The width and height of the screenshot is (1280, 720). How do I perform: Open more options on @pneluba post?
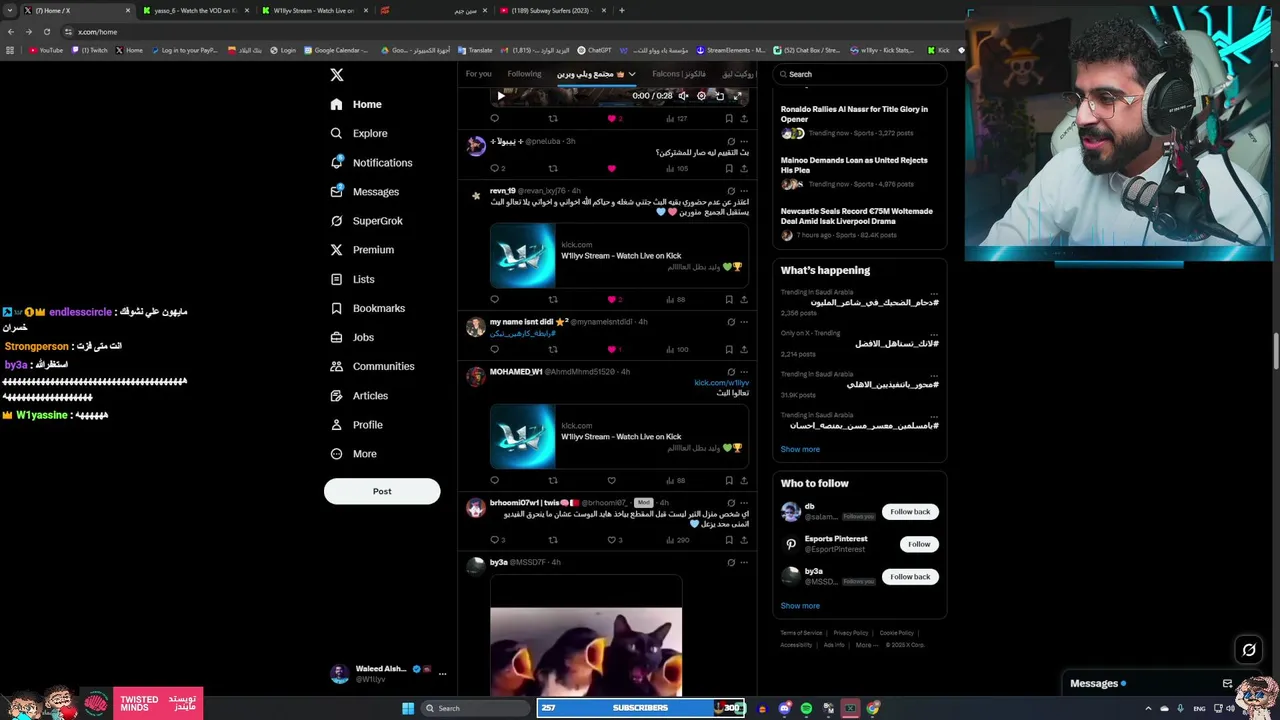coord(743,141)
